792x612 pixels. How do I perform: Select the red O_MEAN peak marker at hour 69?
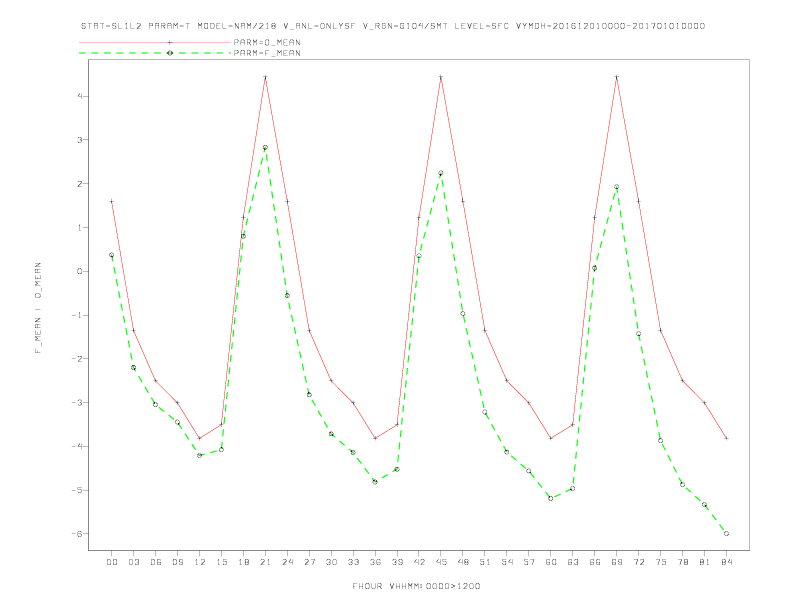pyautogui.click(x=617, y=77)
